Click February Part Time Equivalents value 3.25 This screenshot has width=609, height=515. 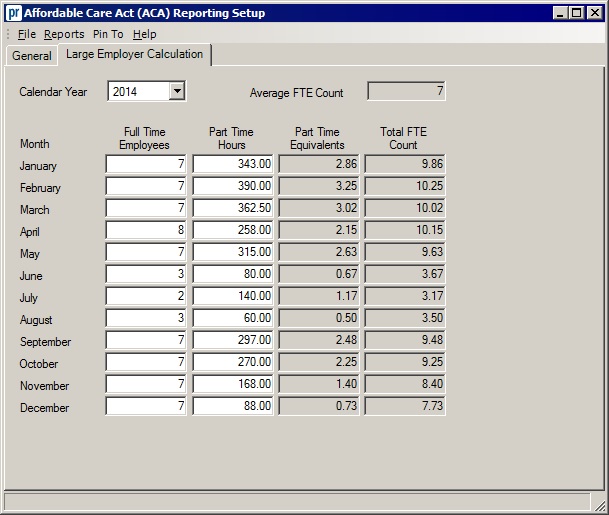tap(319, 186)
